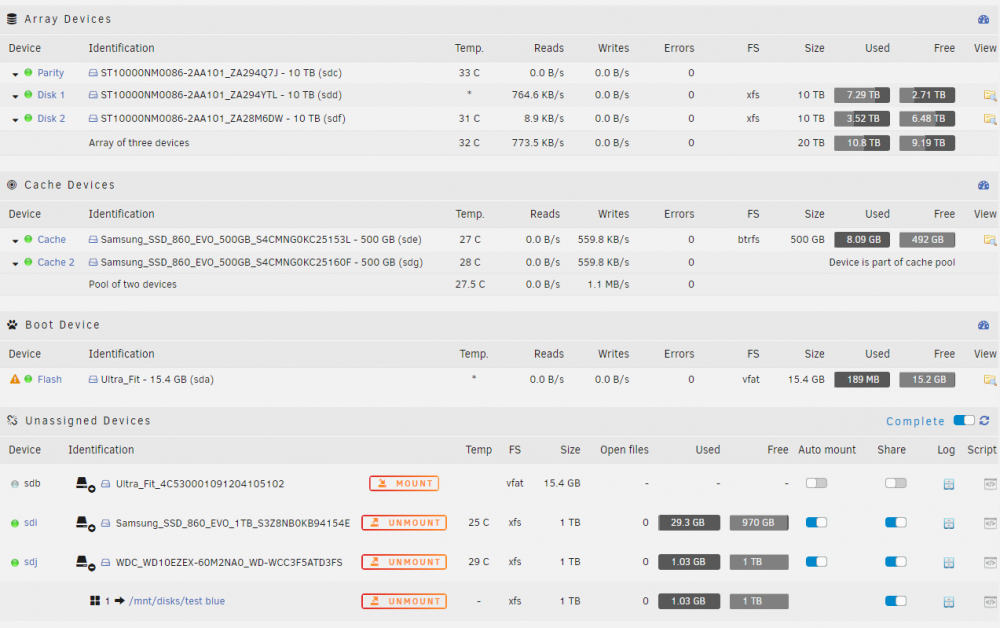Open the sdj device link
This screenshot has width=1000, height=628.
31,562
